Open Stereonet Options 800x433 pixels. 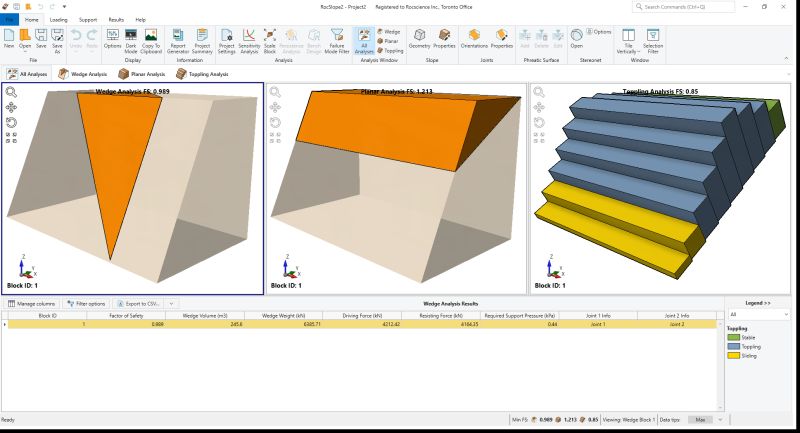pos(598,32)
